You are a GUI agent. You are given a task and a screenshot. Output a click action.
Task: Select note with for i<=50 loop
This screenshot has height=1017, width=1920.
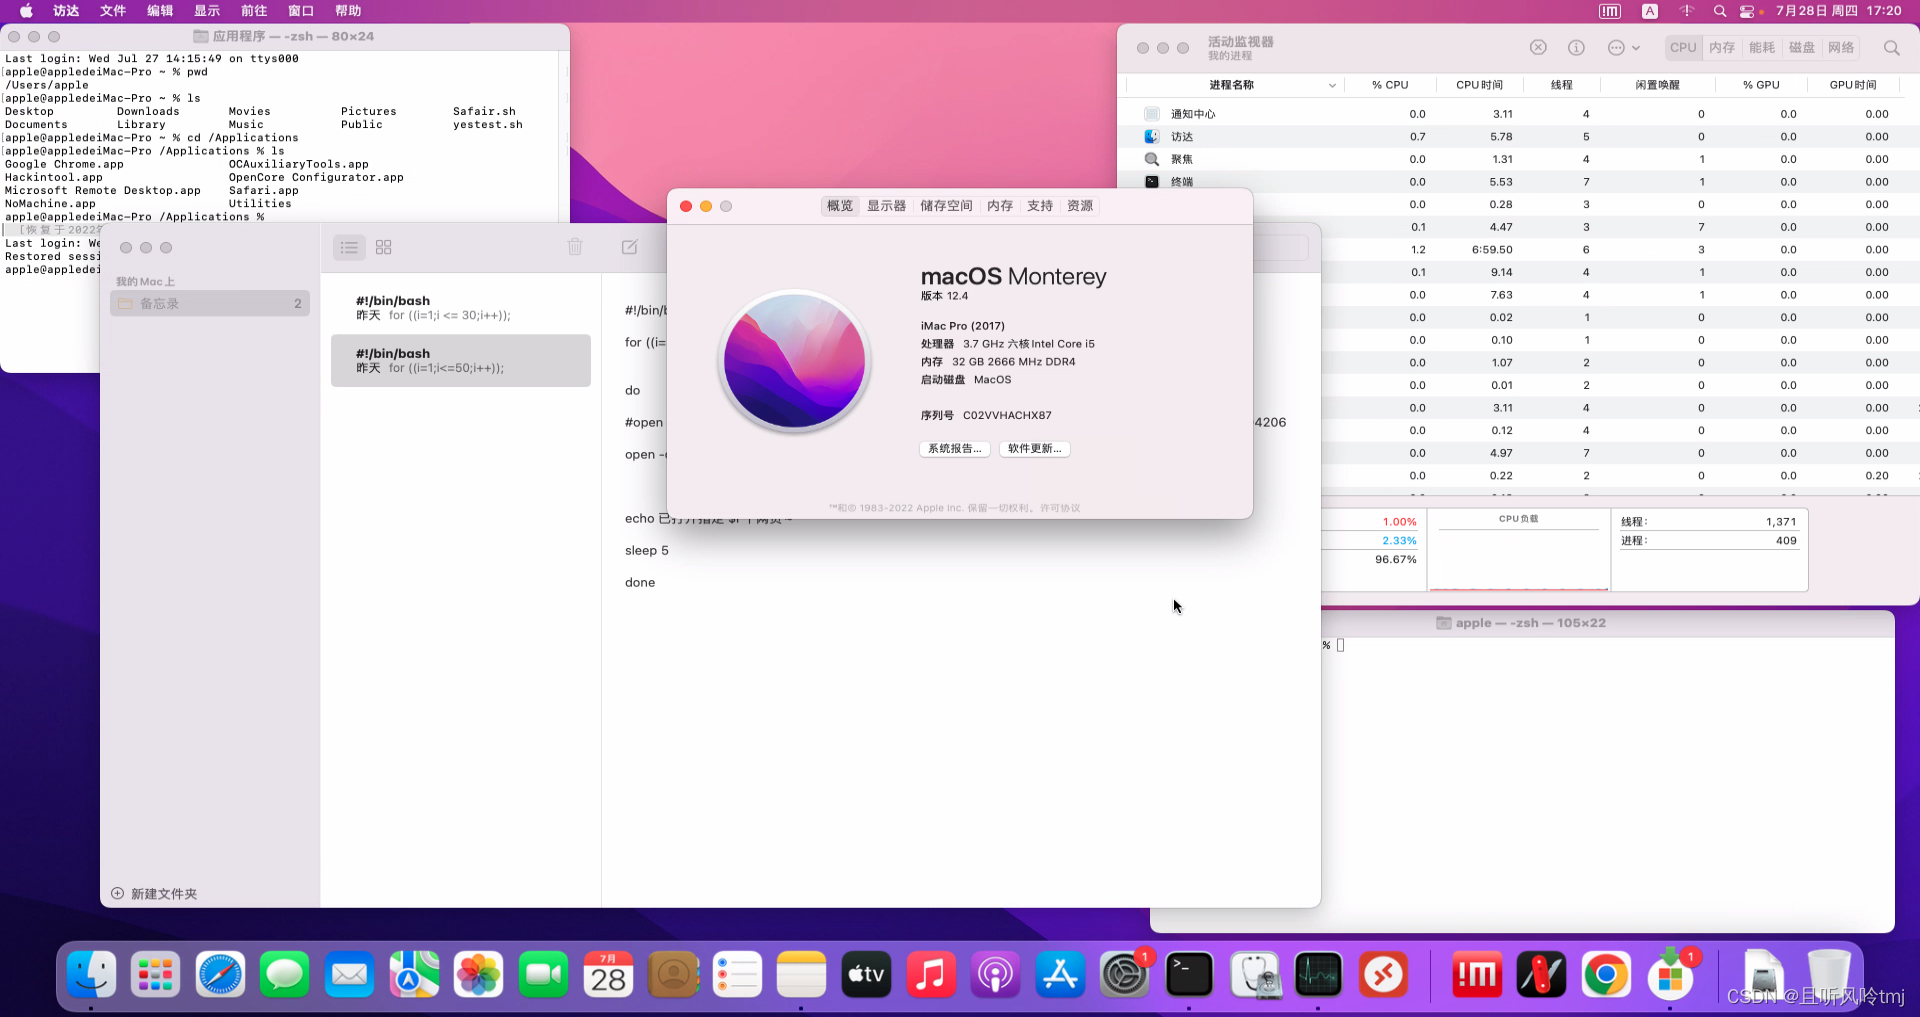(461, 360)
